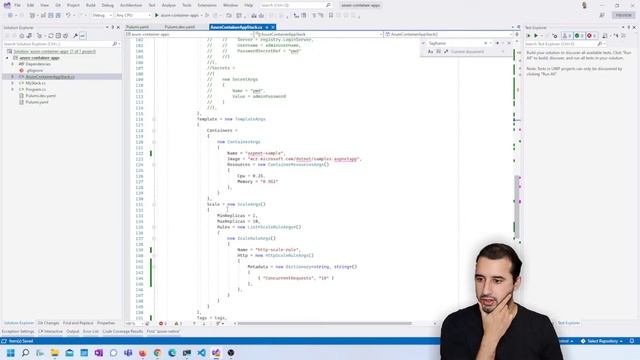The image size is (640, 360).
Task: Click the editor horizontal scrollbar
Action: click(x=324, y=323)
